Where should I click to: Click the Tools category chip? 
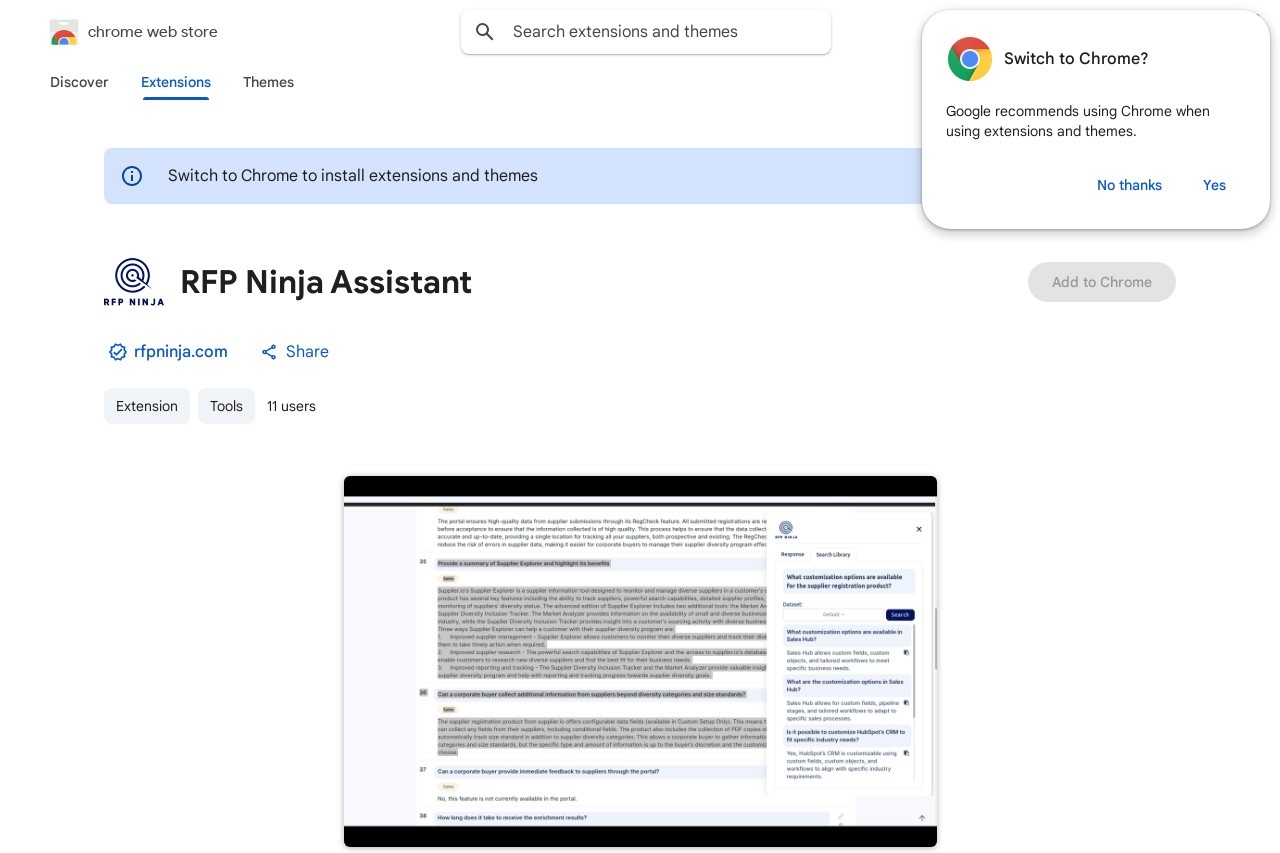[226, 406]
